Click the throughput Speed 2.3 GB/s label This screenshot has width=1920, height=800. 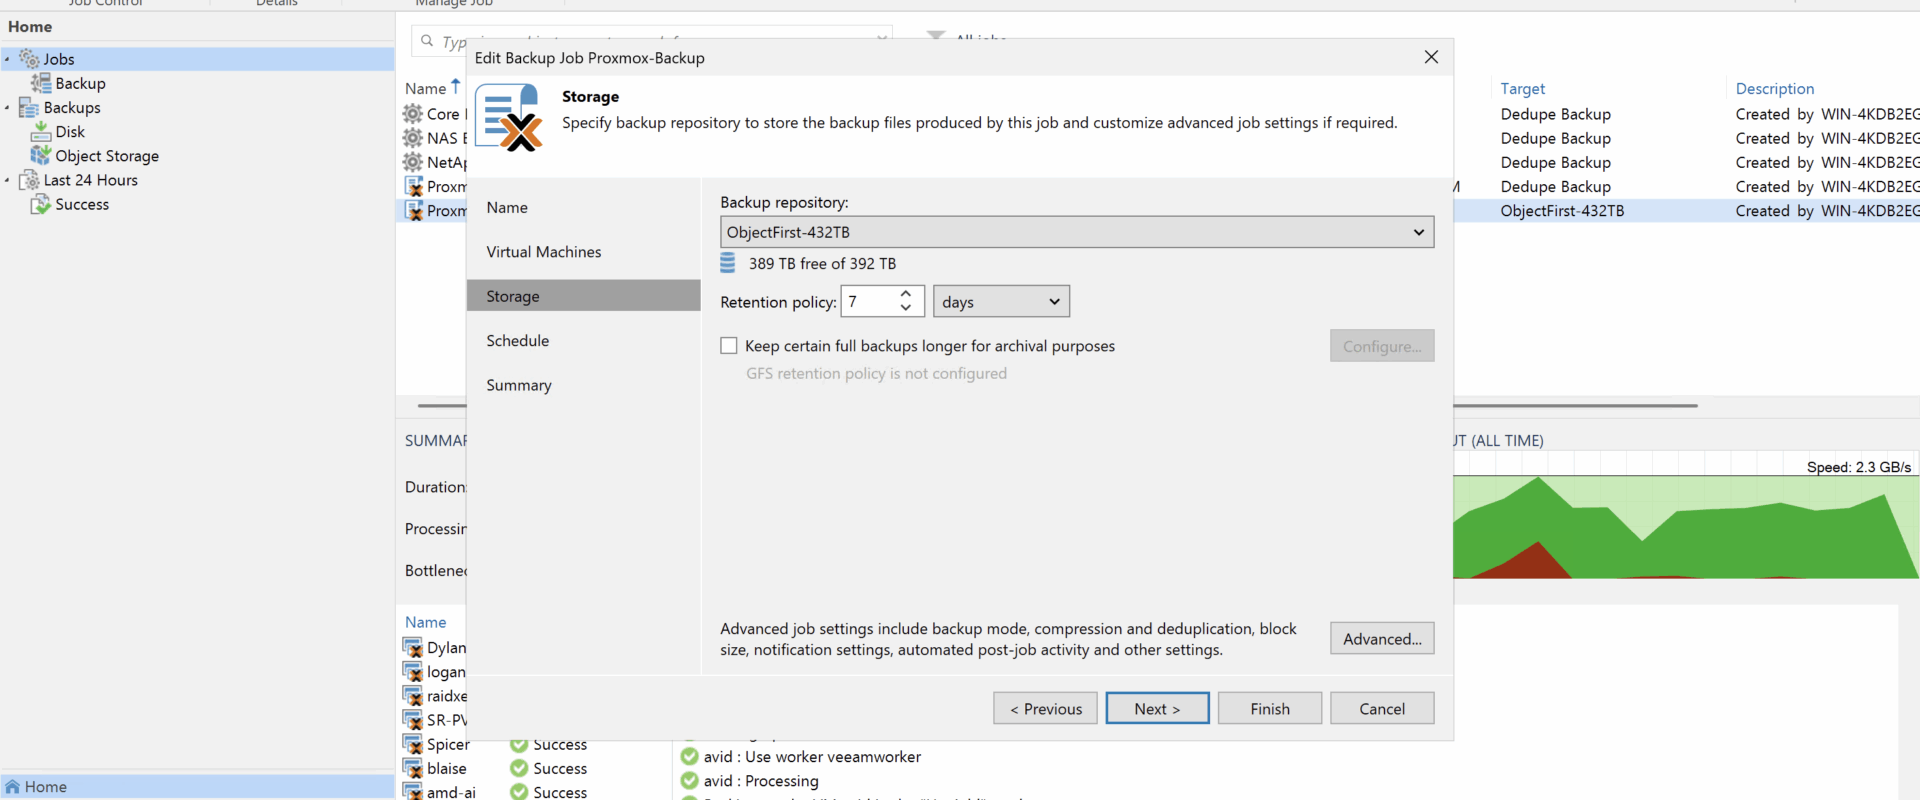pyautogui.click(x=1858, y=466)
